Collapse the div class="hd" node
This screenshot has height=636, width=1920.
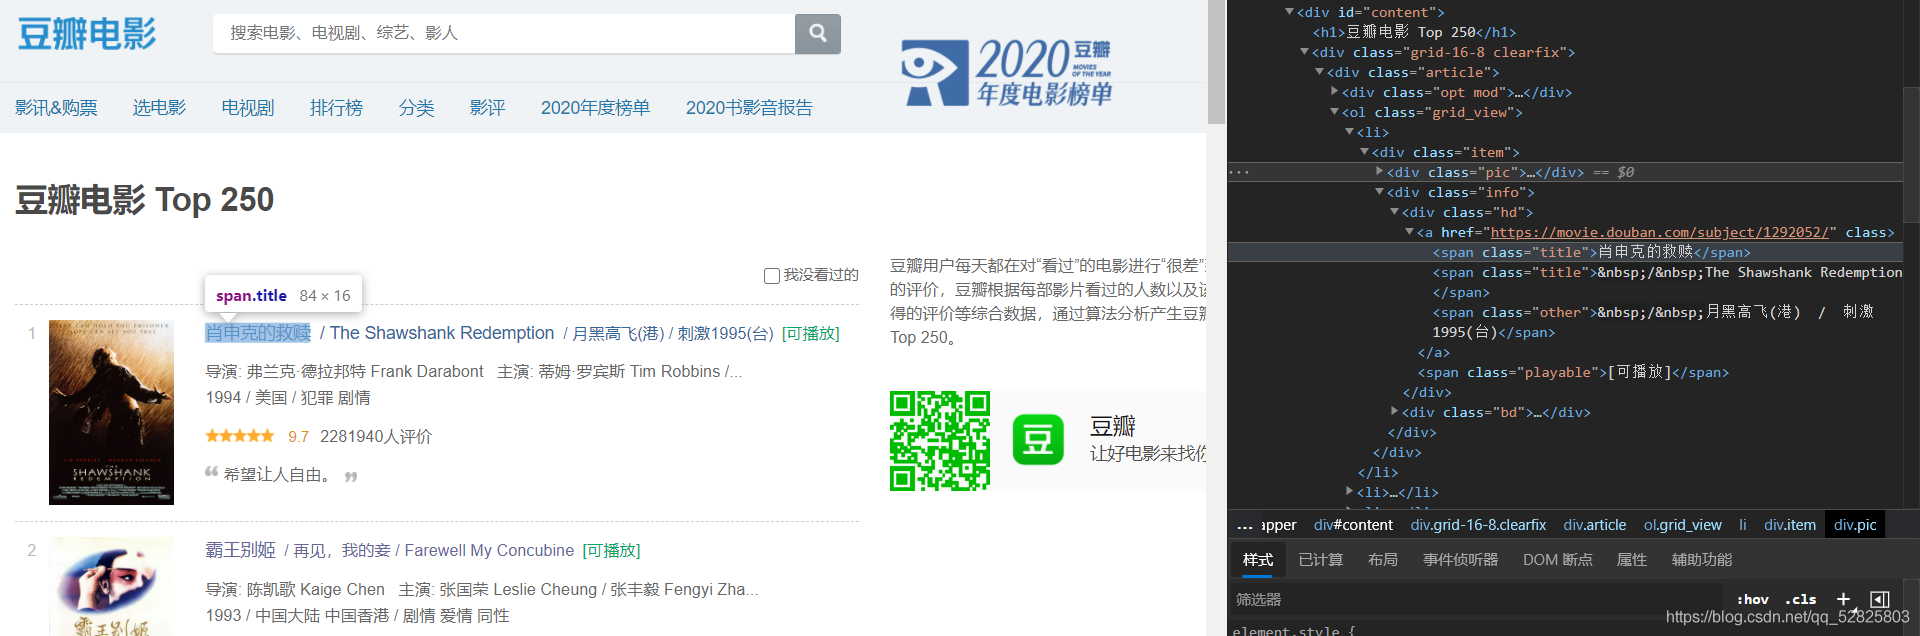[x=1394, y=212]
